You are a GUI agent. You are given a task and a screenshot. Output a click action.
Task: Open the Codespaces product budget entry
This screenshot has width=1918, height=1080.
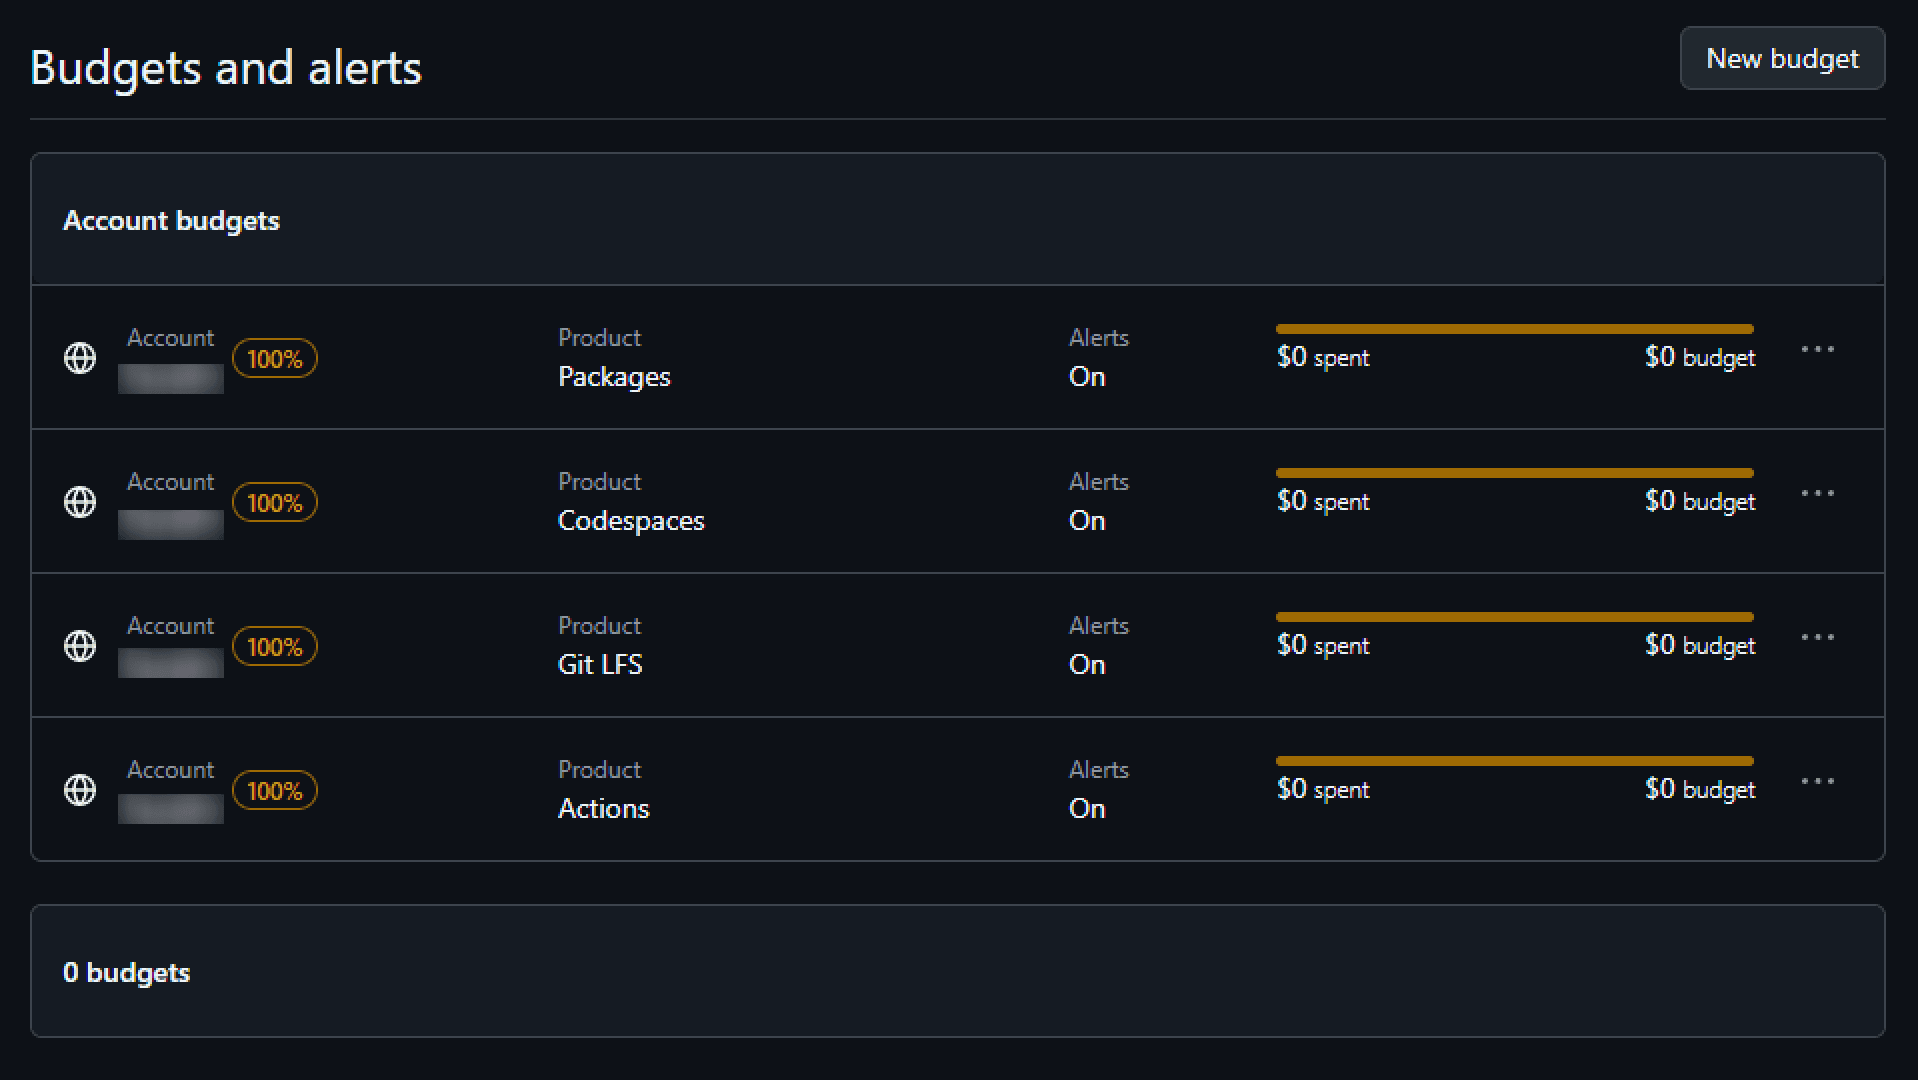point(631,520)
